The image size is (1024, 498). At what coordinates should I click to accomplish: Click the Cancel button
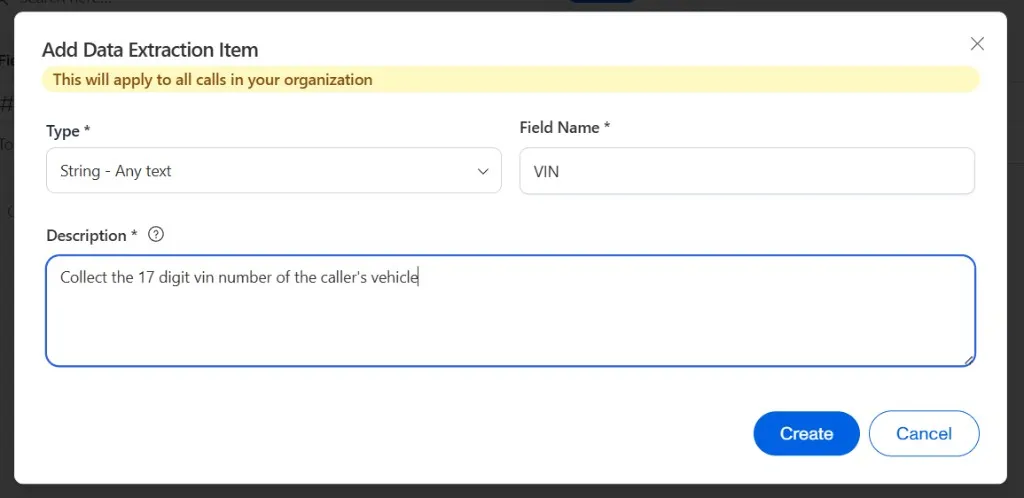pos(924,433)
